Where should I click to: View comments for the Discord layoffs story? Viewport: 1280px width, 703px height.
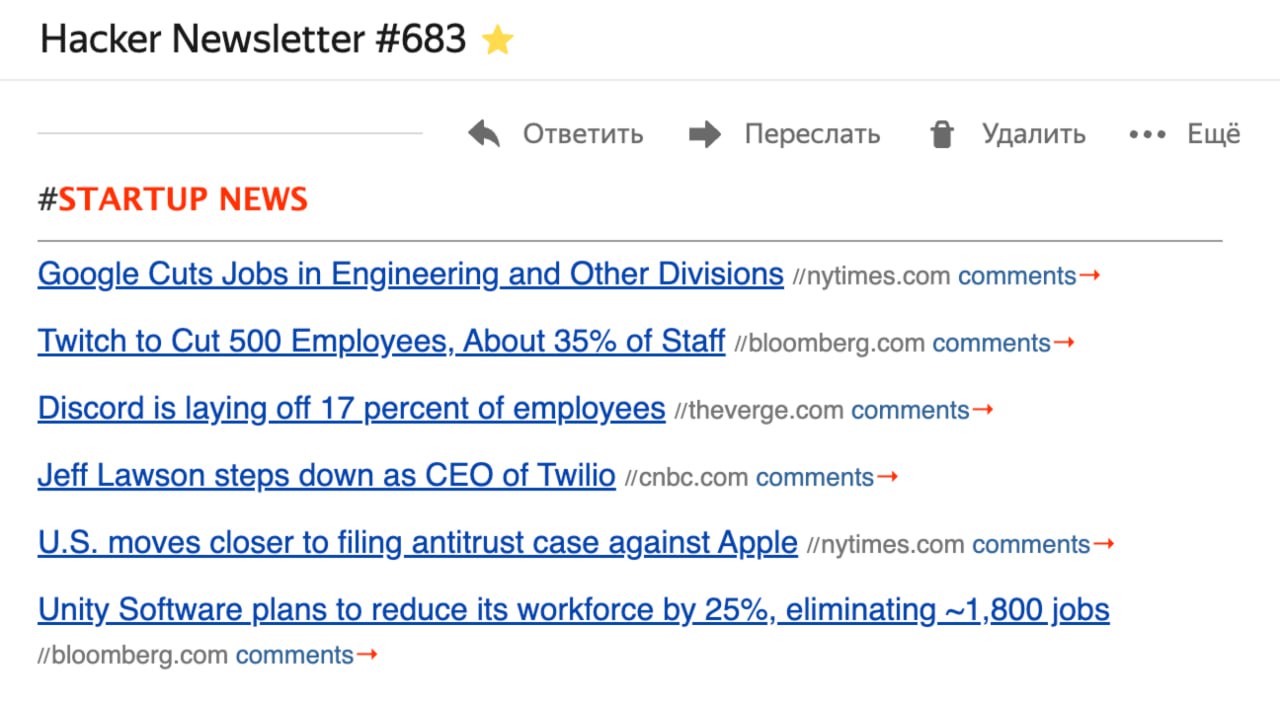(x=910, y=411)
